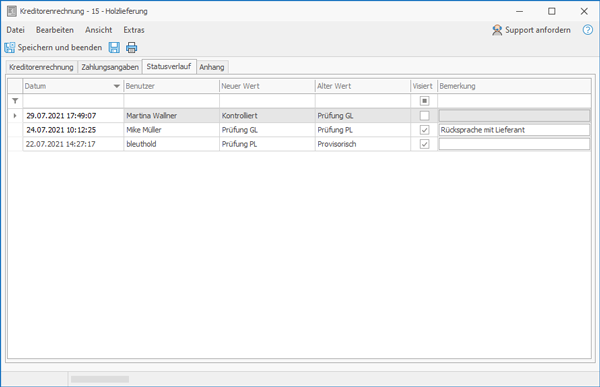Image resolution: width=600 pixels, height=387 pixels.
Task: Click the save disk icon in toolbar
Action: click(x=114, y=47)
